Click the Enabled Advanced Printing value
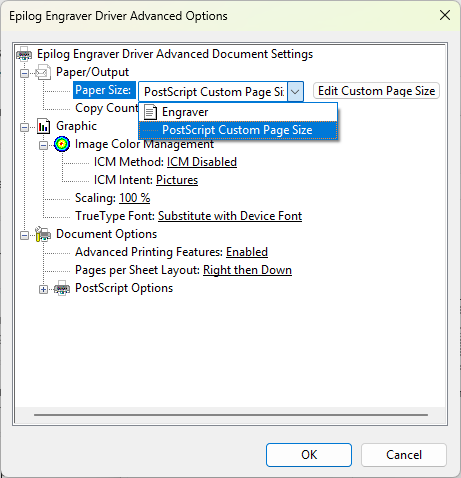This screenshot has height=478, width=461. click(x=247, y=252)
